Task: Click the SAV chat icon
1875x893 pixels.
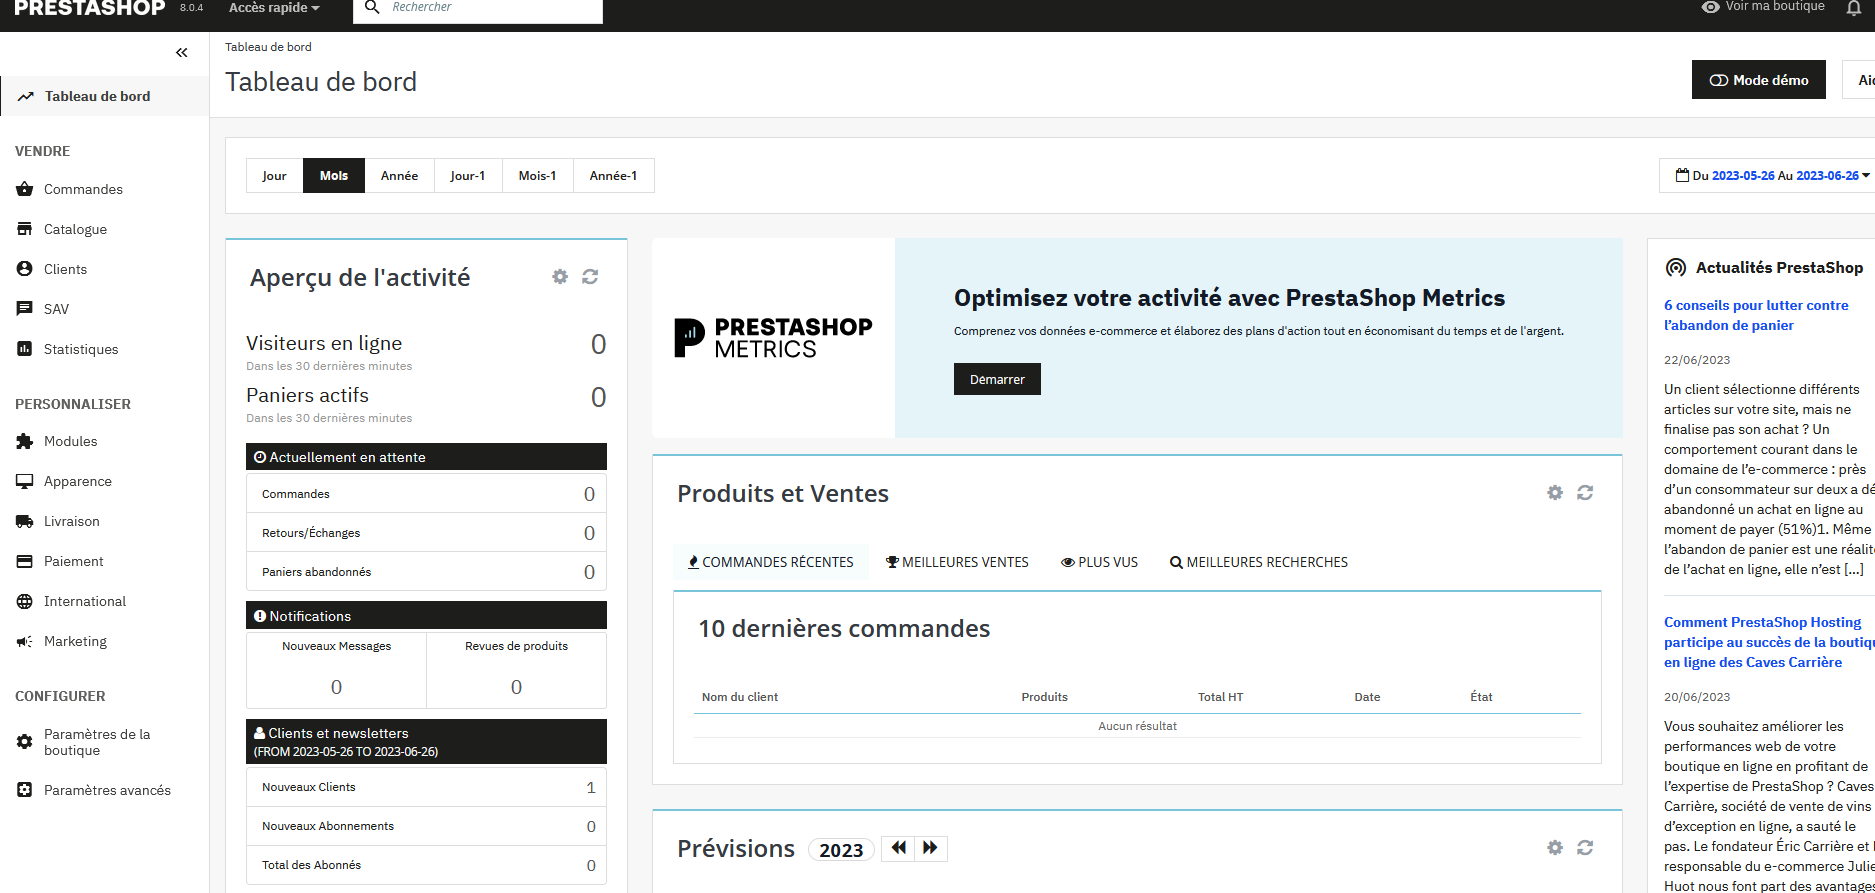Action: click(x=25, y=309)
